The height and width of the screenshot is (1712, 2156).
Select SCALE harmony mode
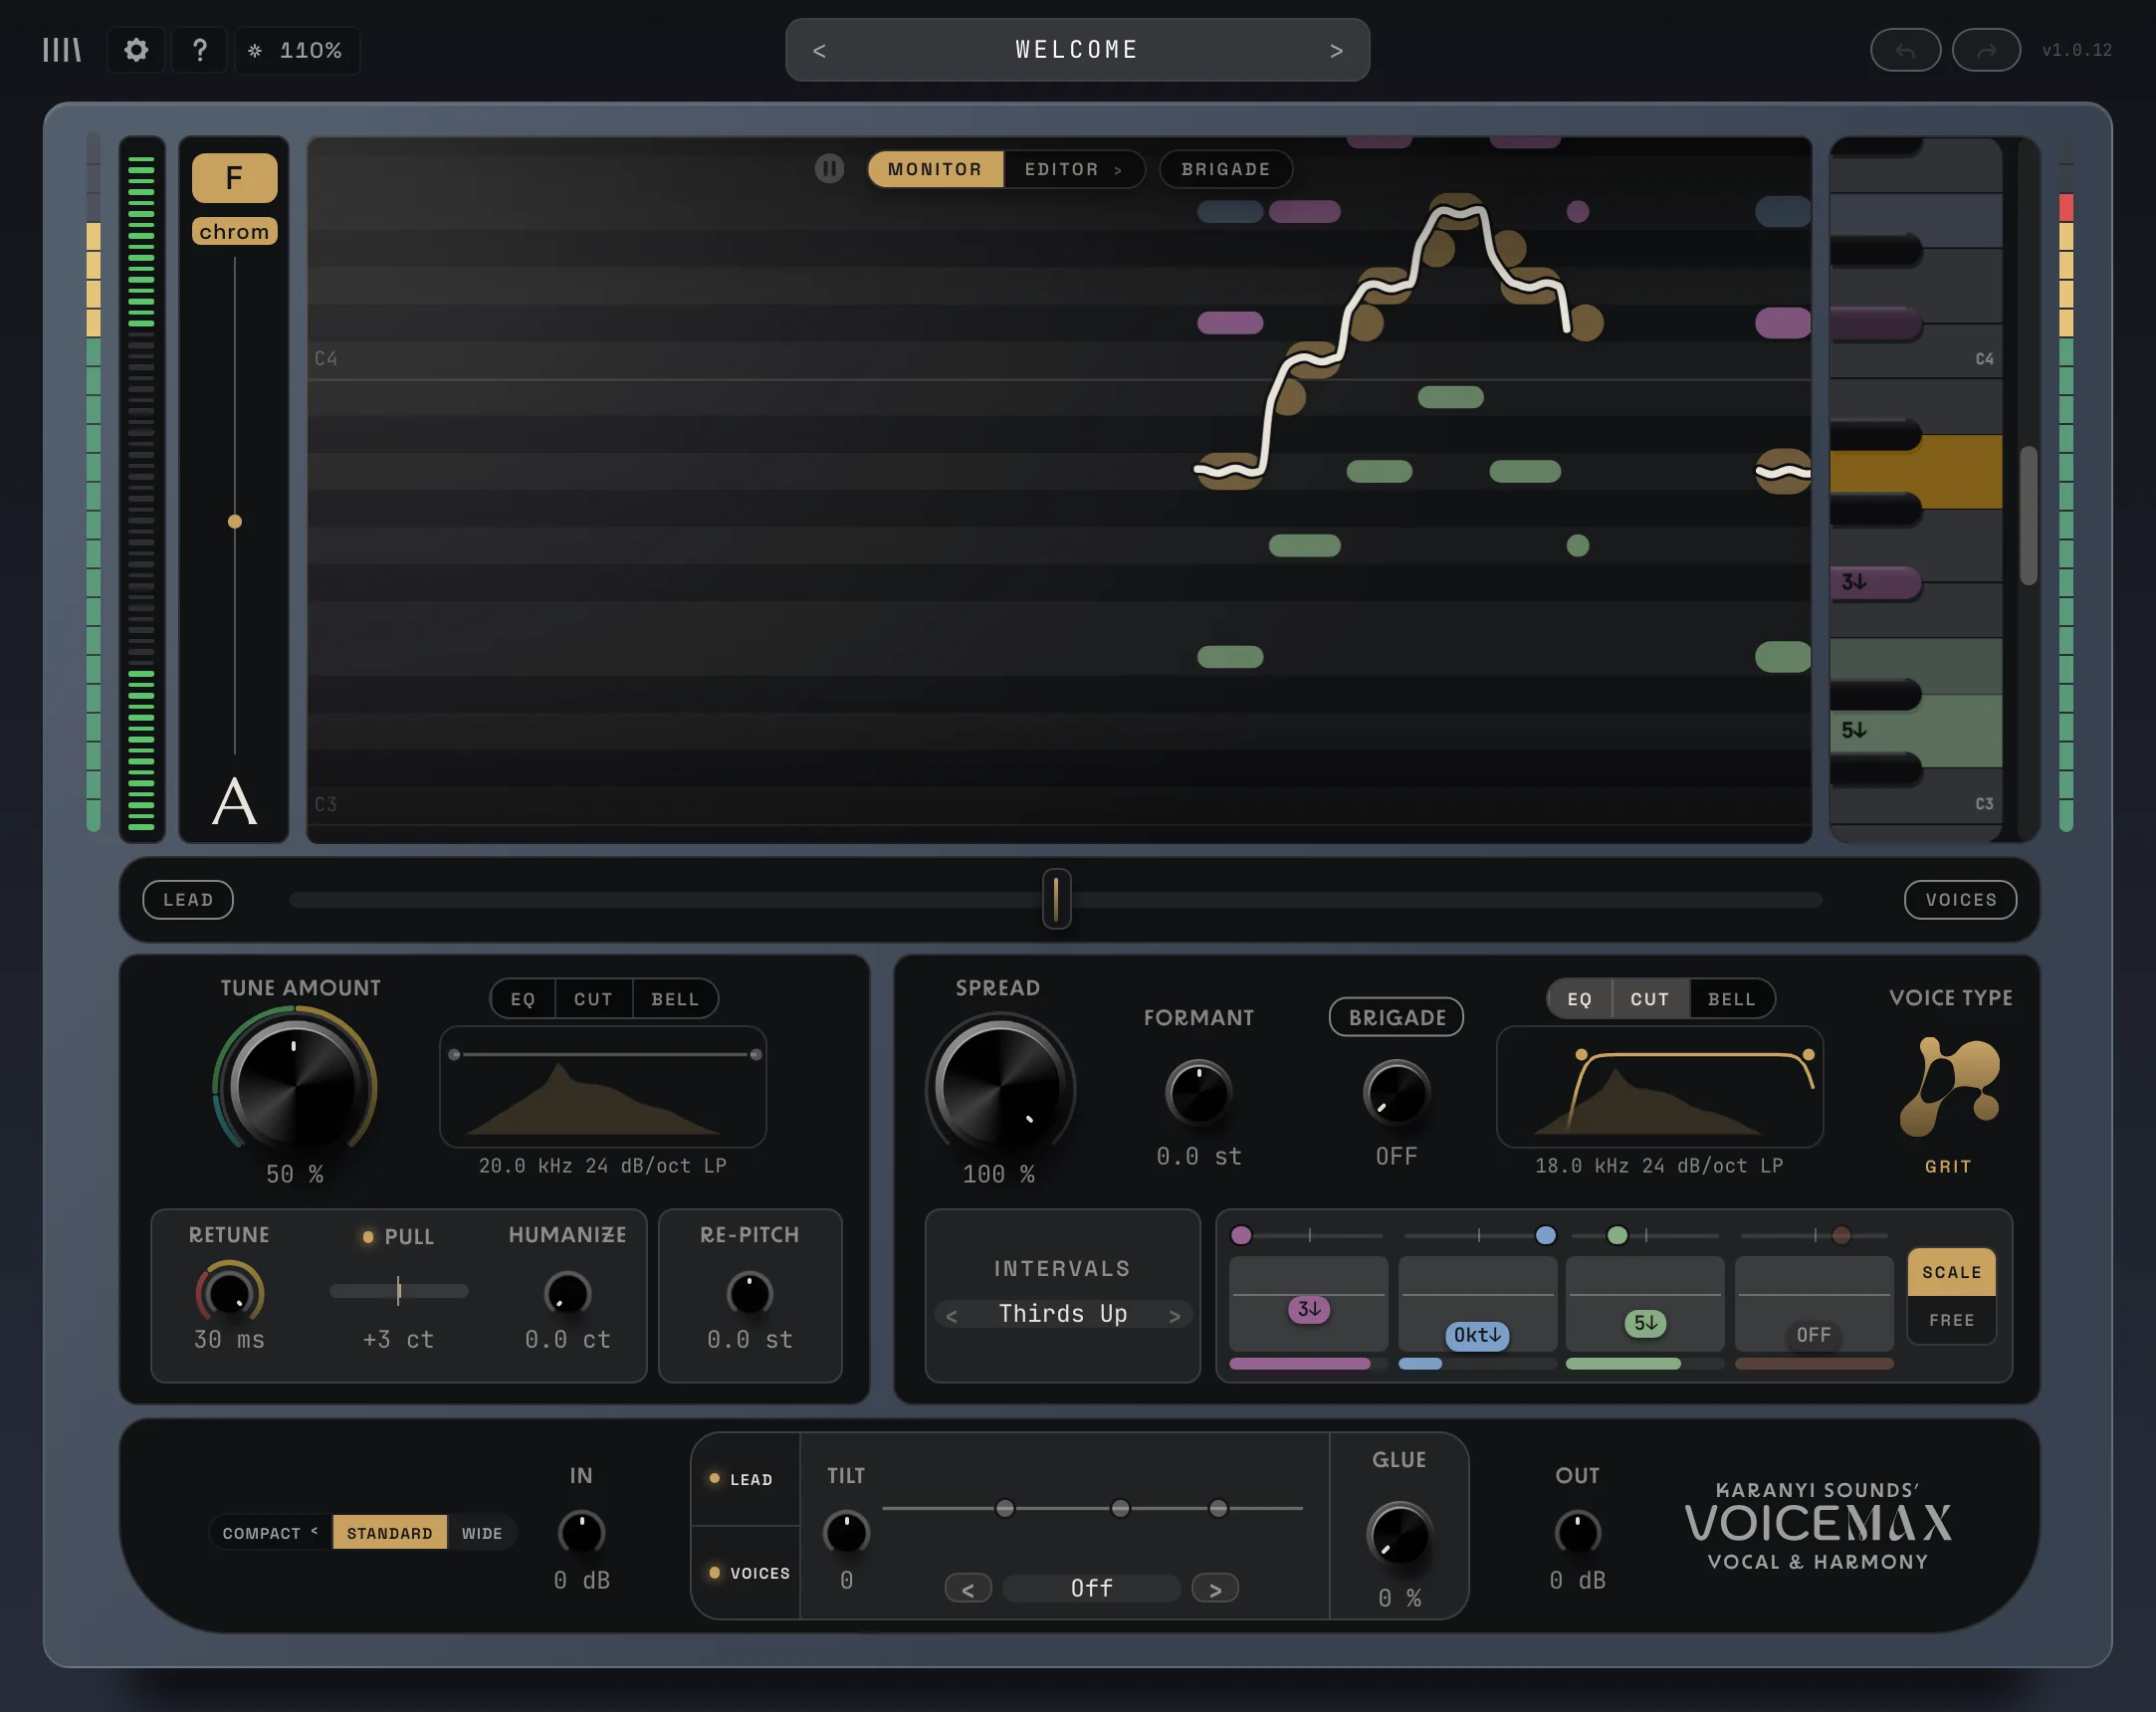click(1951, 1272)
